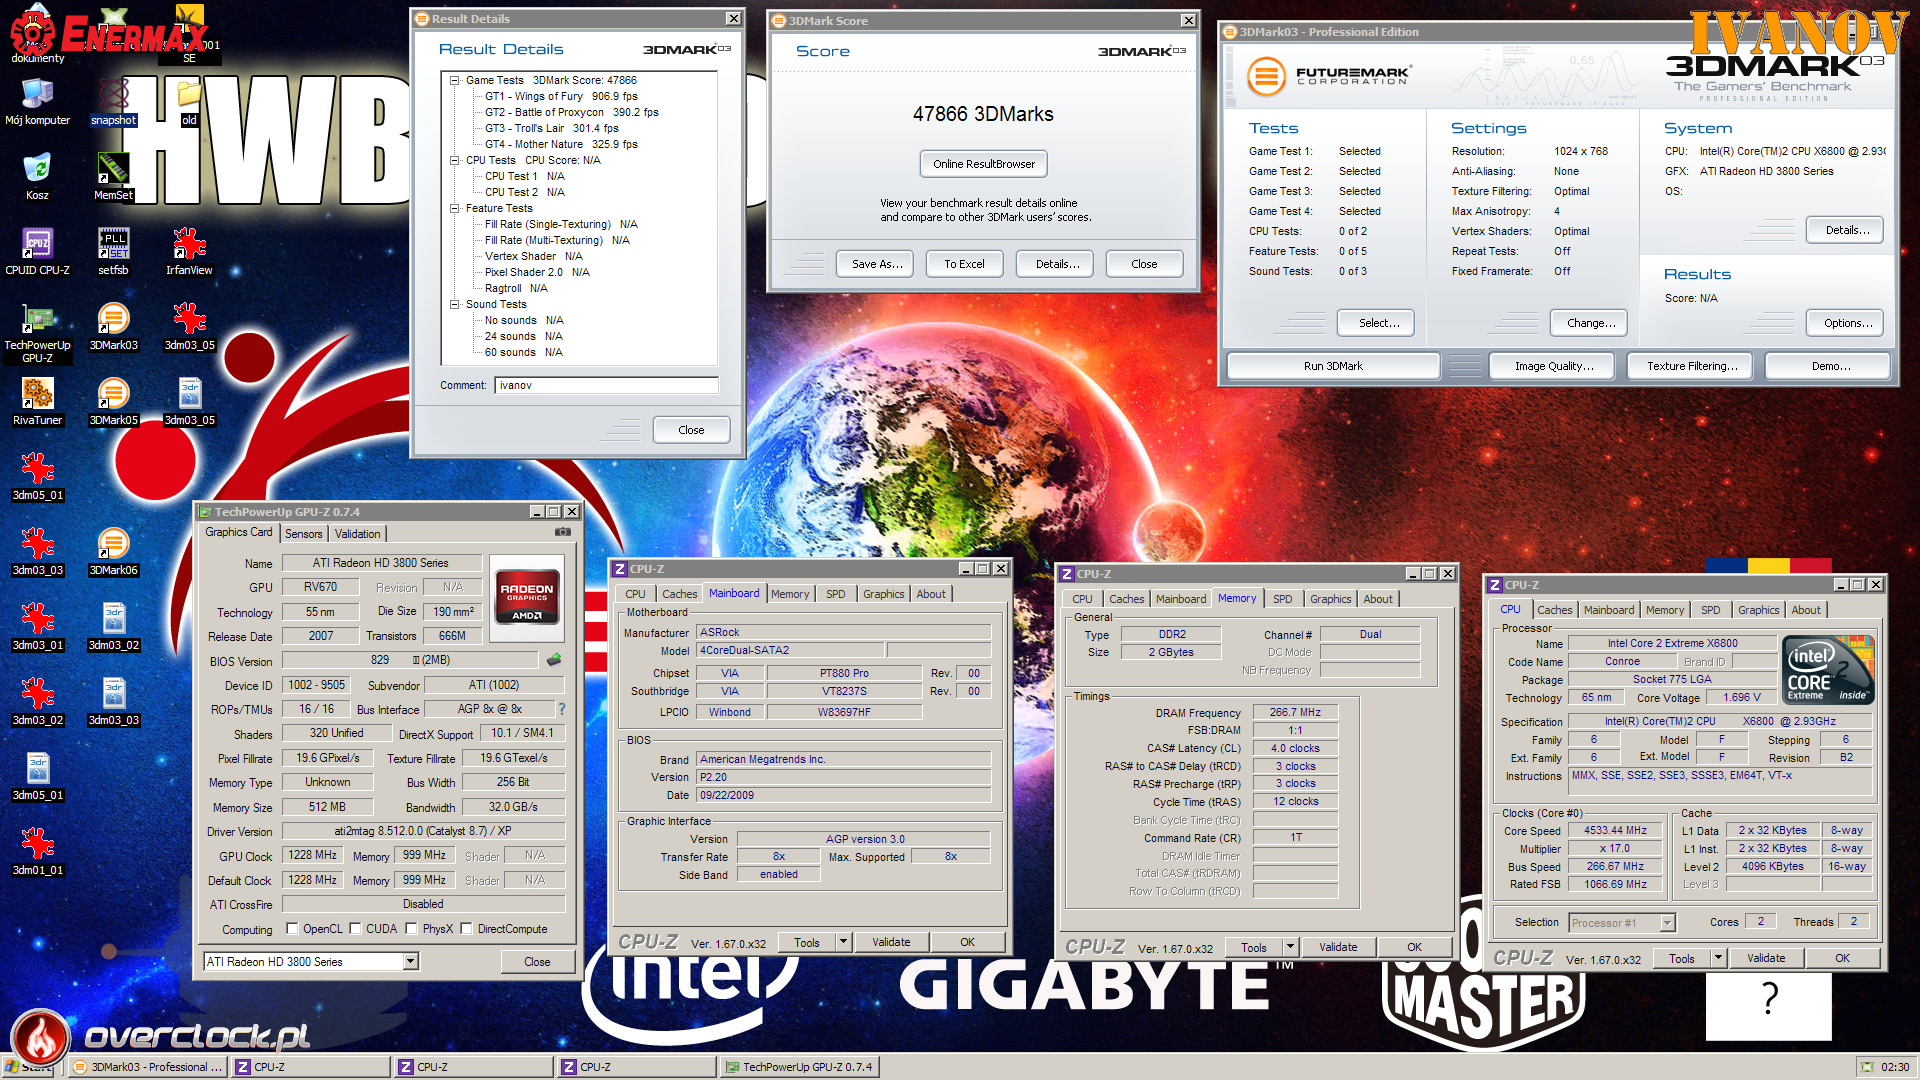Open Caches tab in CPU-Z Mainboard window
The width and height of the screenshot is (1920, 1080).
[680, 594]
